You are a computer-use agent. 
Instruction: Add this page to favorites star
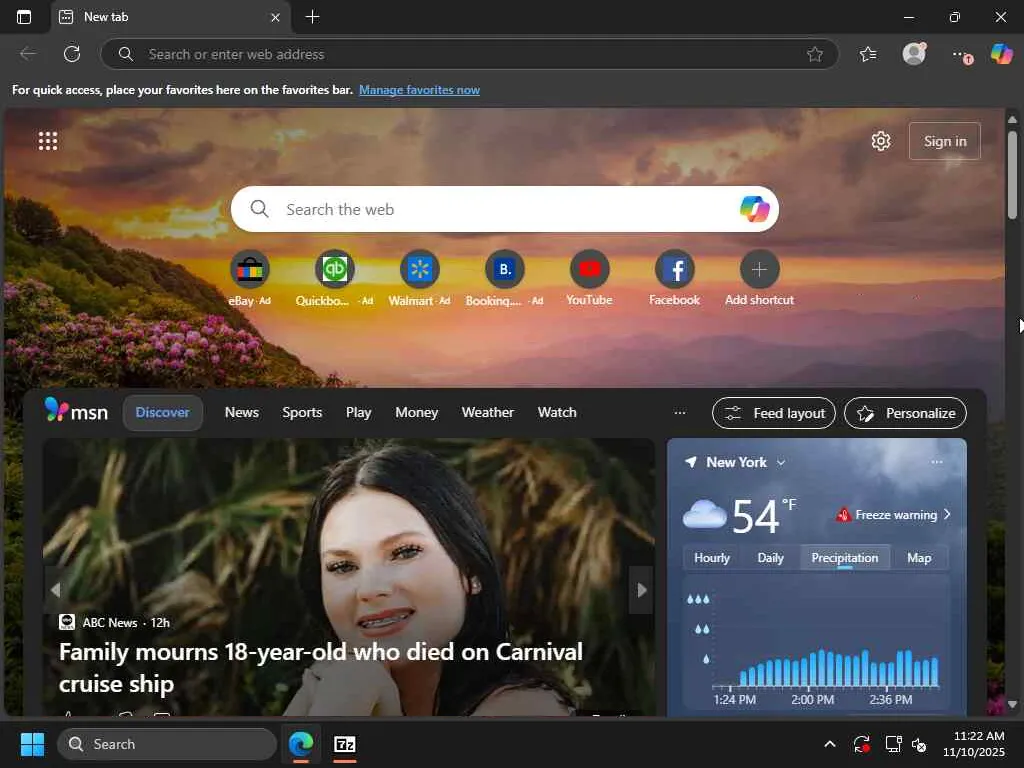coord(814,54)
